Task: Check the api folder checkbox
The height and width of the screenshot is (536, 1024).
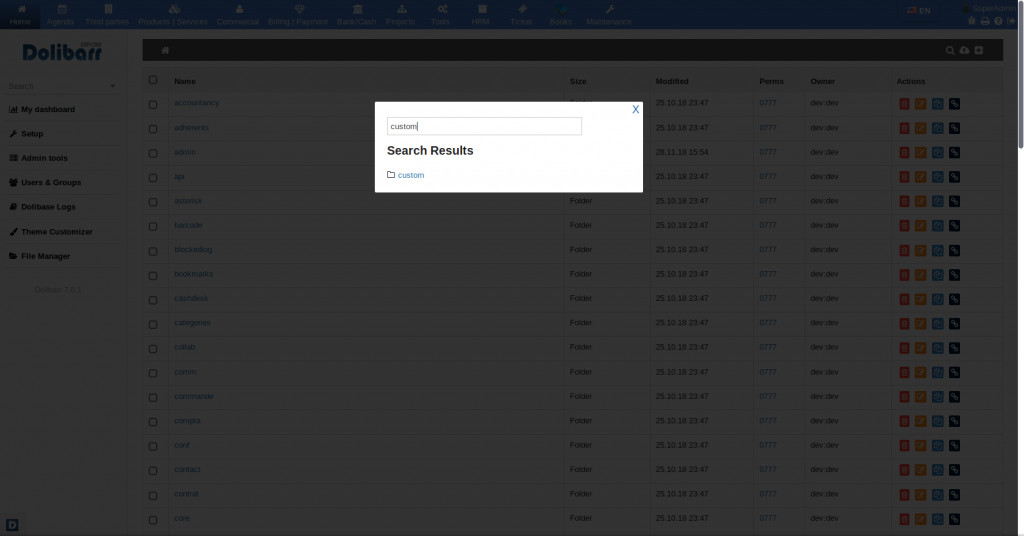Action: tap(153, 178)
